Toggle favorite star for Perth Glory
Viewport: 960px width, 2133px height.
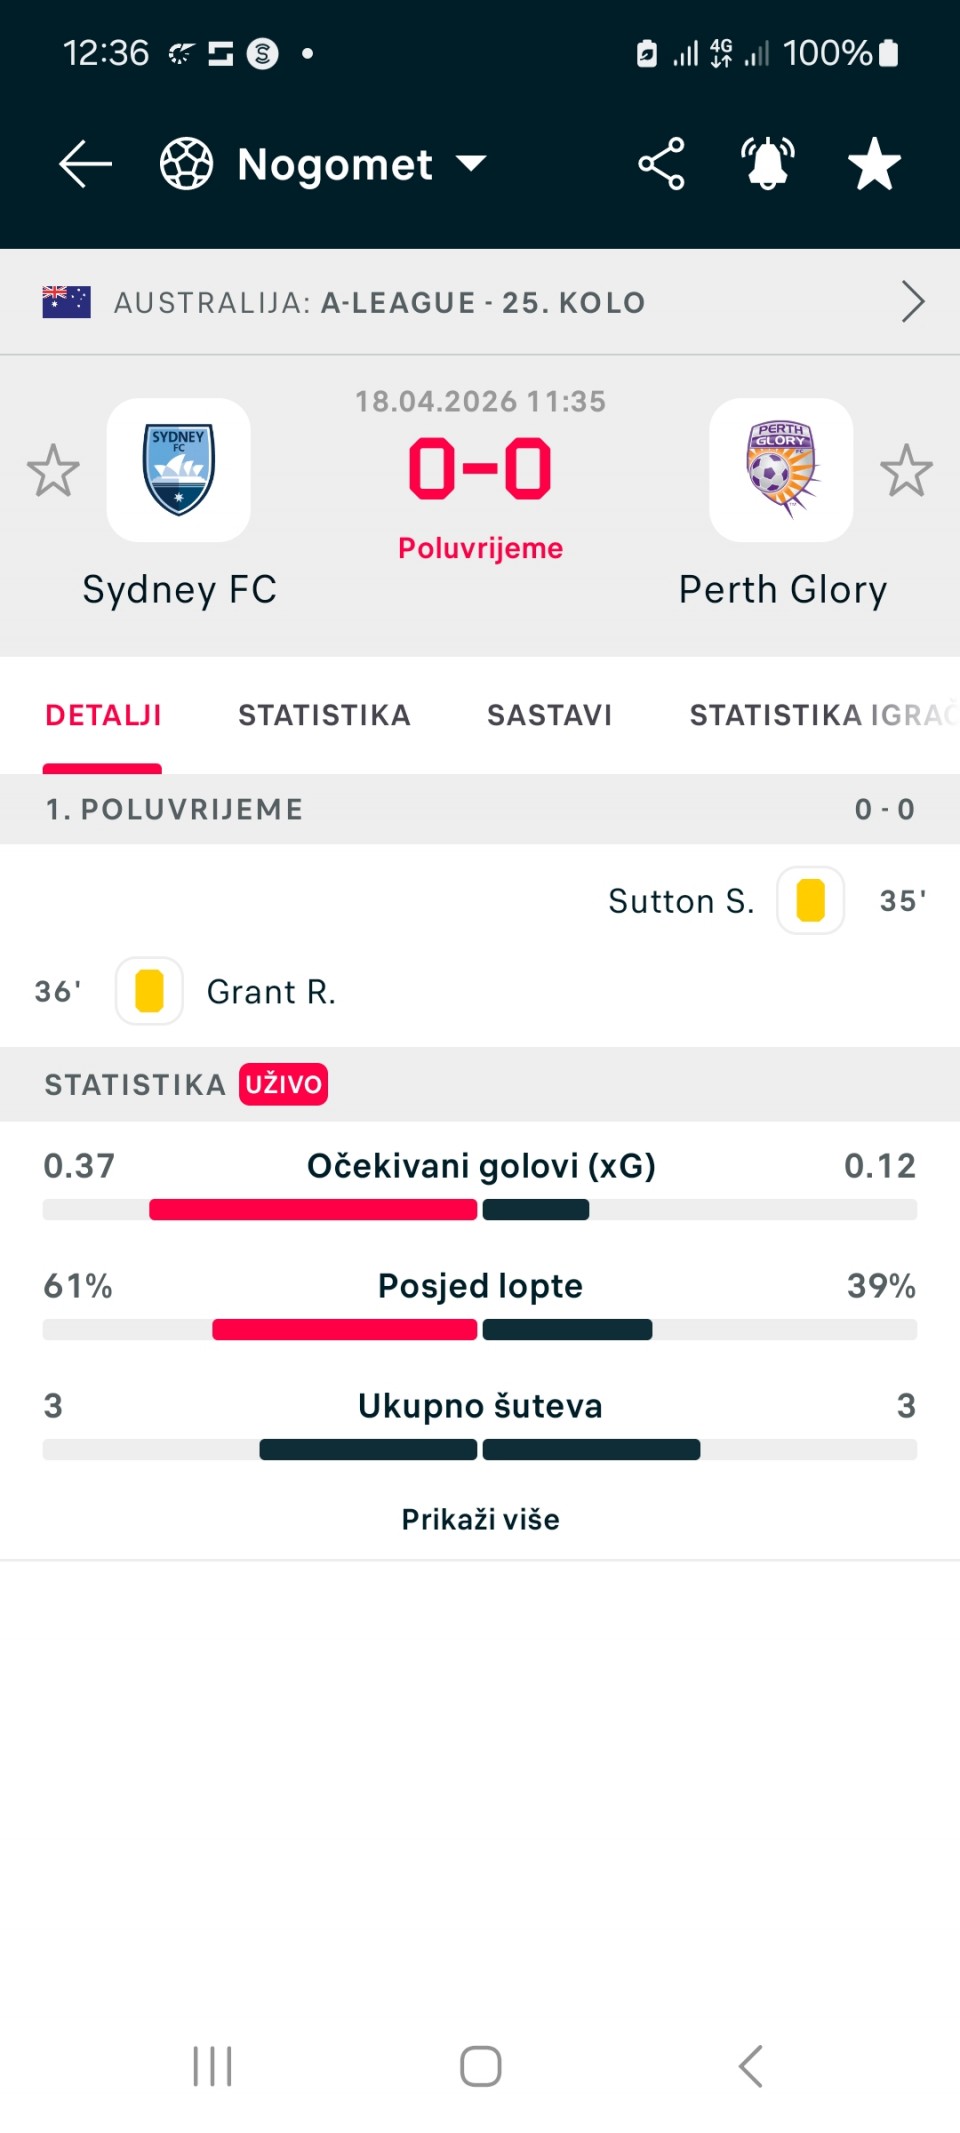point(906,470)
